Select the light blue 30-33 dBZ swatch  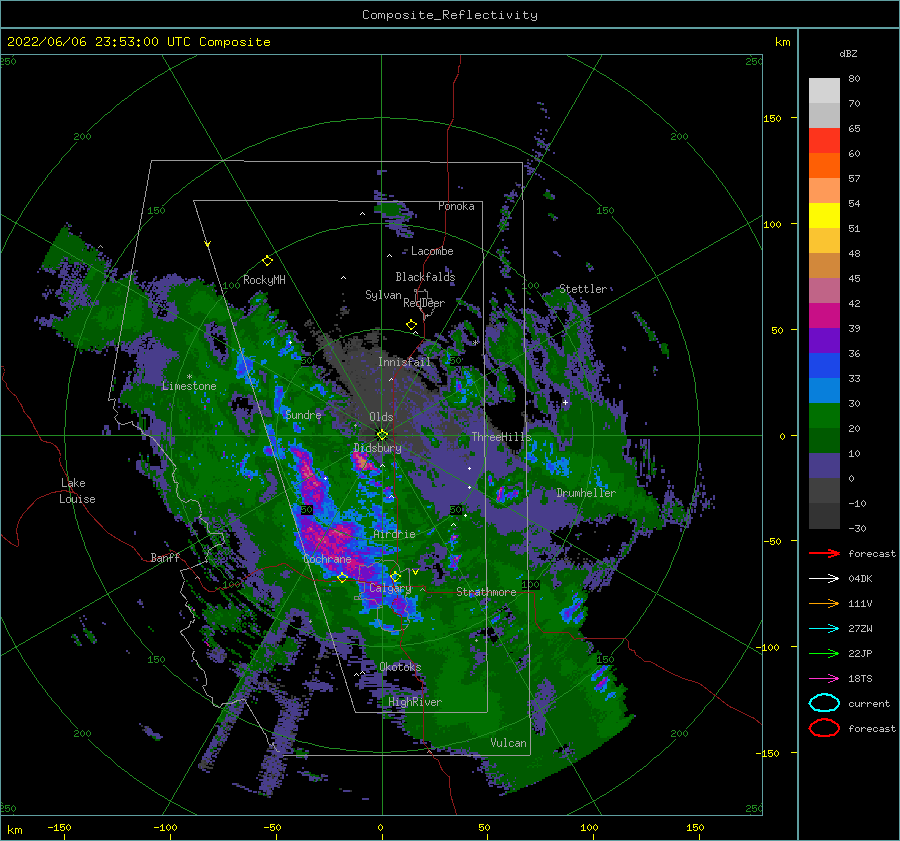click(824, 390)
